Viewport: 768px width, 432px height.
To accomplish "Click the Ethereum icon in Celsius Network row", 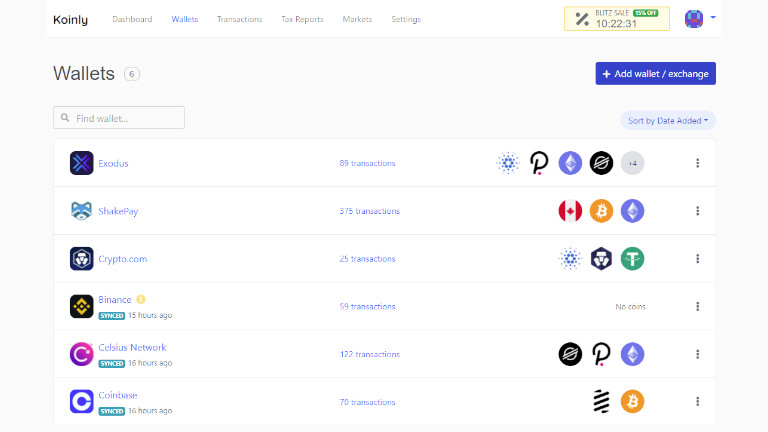I will click(632, 354).
